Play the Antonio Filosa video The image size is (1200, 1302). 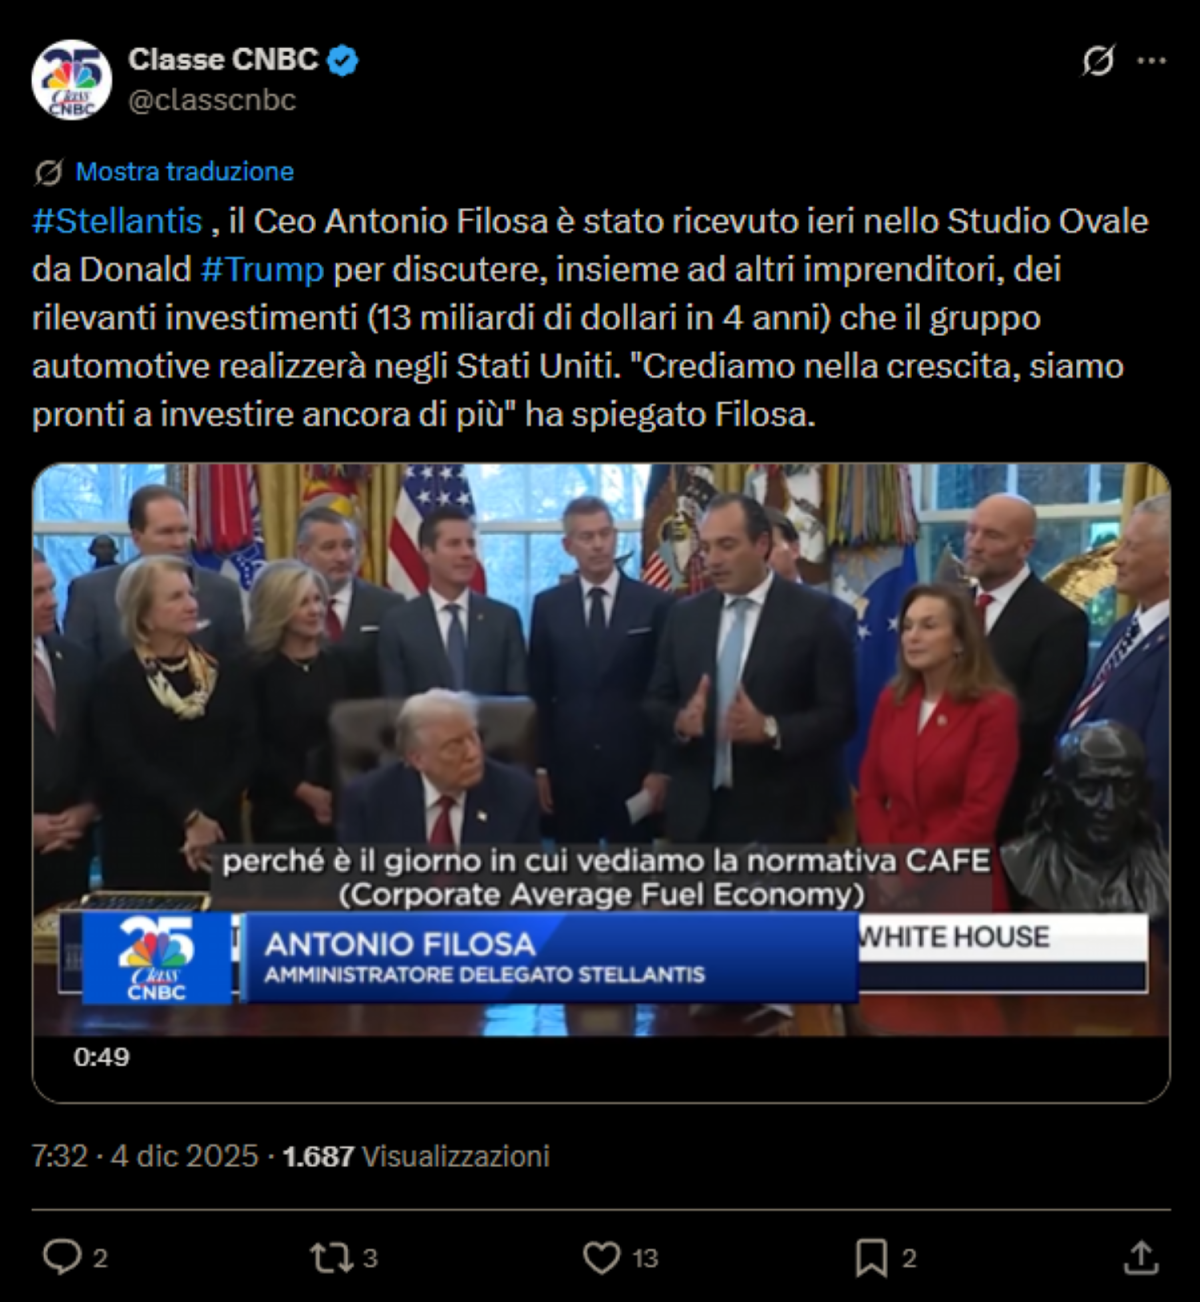(x=601, y=750)
